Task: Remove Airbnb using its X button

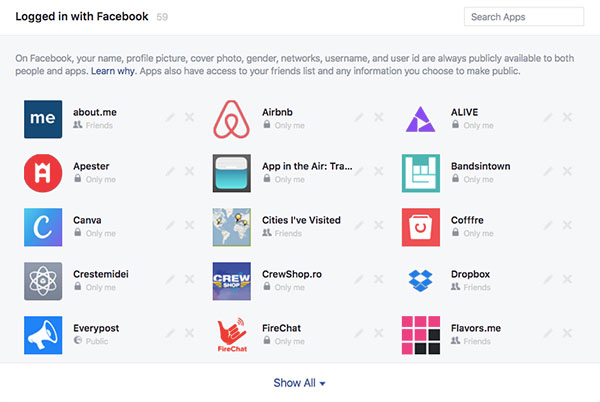Action: pos(378,117)
